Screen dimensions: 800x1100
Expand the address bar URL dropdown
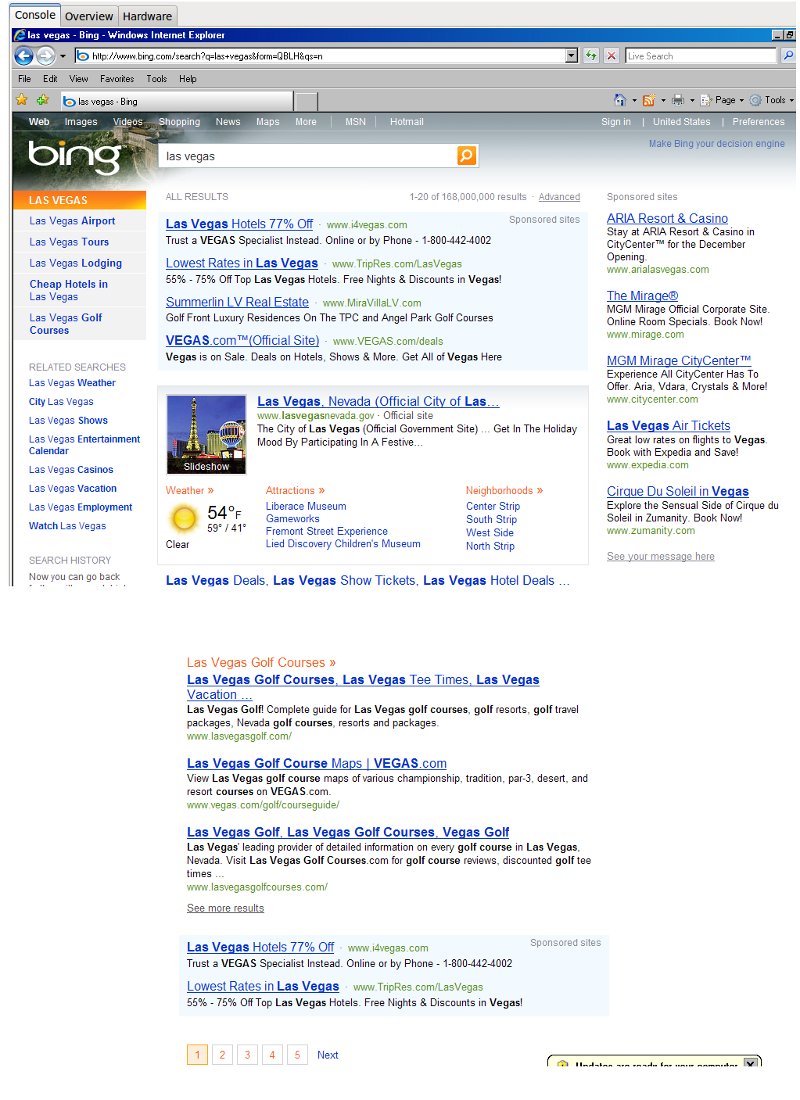tap(571, 55)
